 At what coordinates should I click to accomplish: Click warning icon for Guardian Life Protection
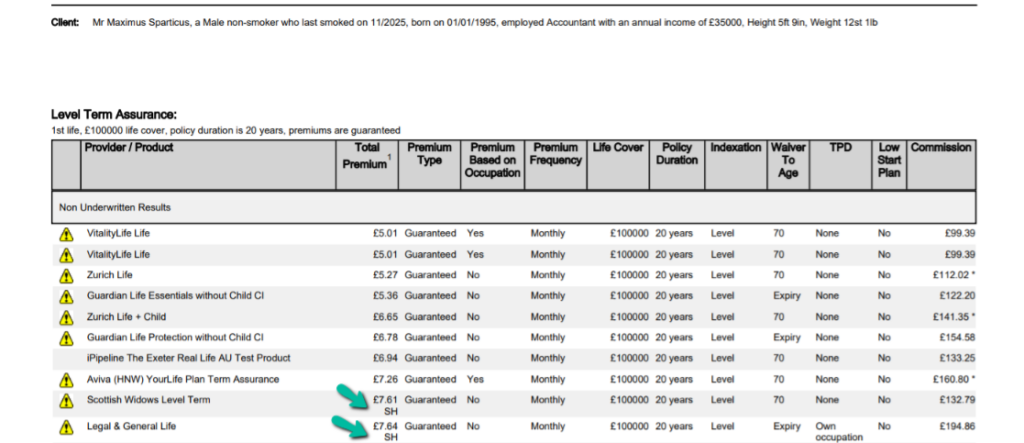pos(66,338)
